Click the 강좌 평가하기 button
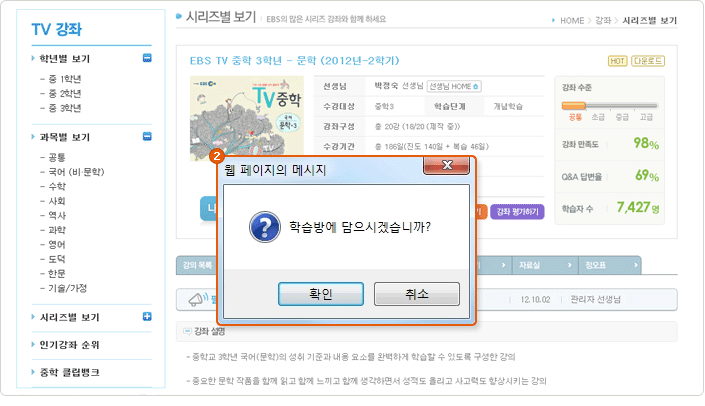The image size is (705, 406). (517, 212)
